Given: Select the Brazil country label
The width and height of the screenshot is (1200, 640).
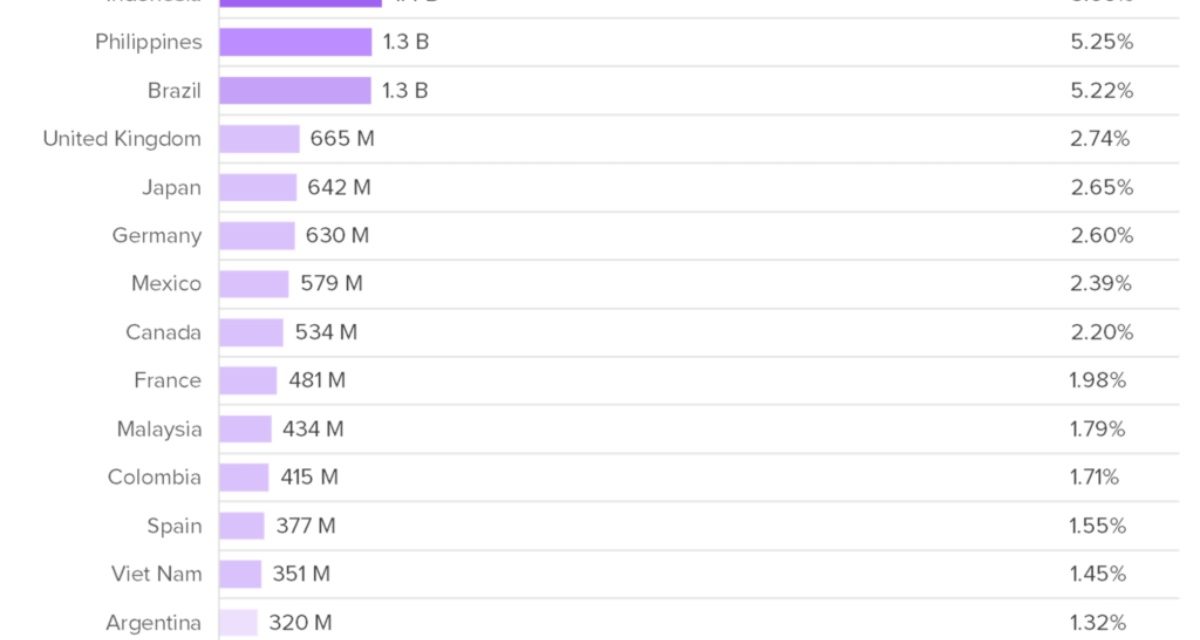Looking at the screenshot, I should click(174, 91).
